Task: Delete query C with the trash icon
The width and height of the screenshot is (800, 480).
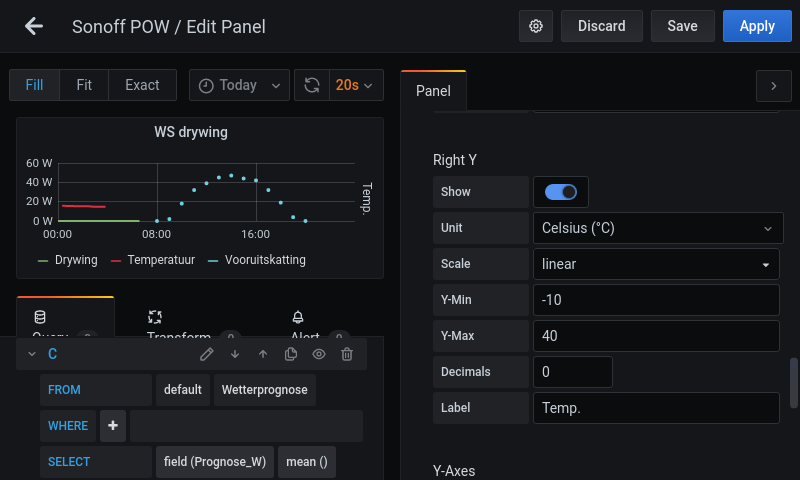Action: pos(347,354)
